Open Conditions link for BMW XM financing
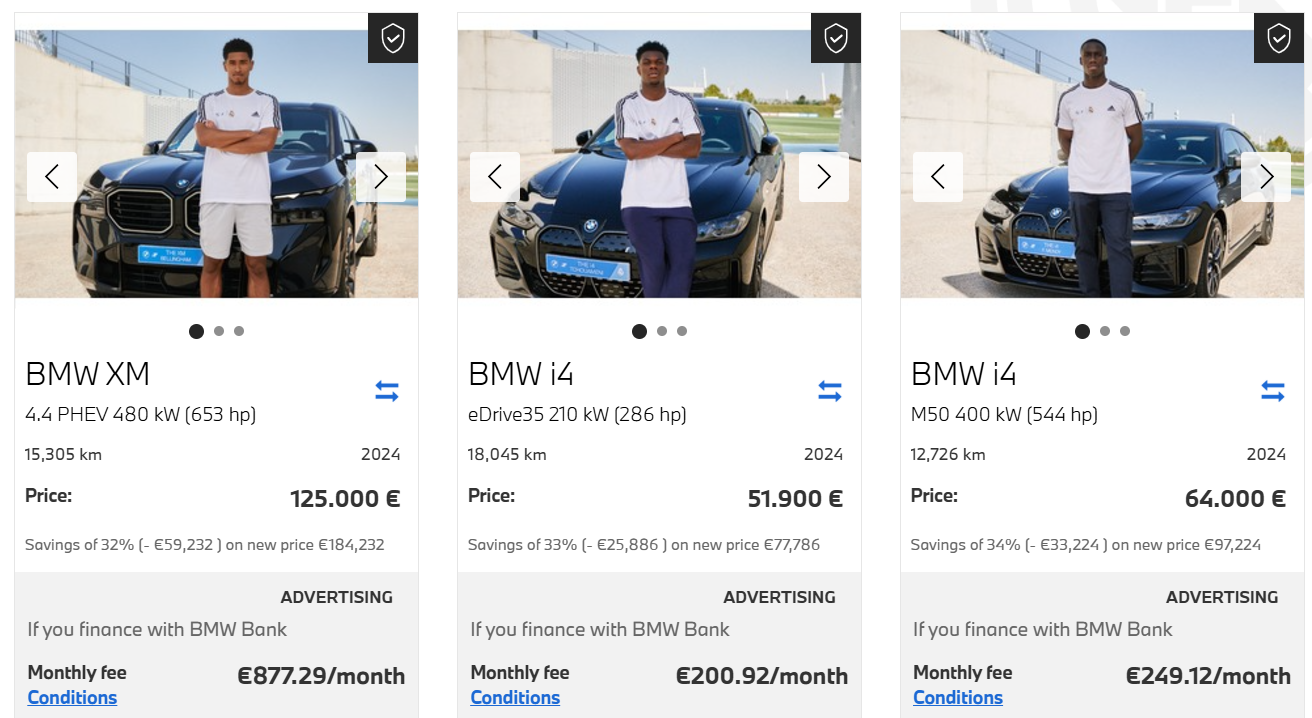 (x=72, y=698)
